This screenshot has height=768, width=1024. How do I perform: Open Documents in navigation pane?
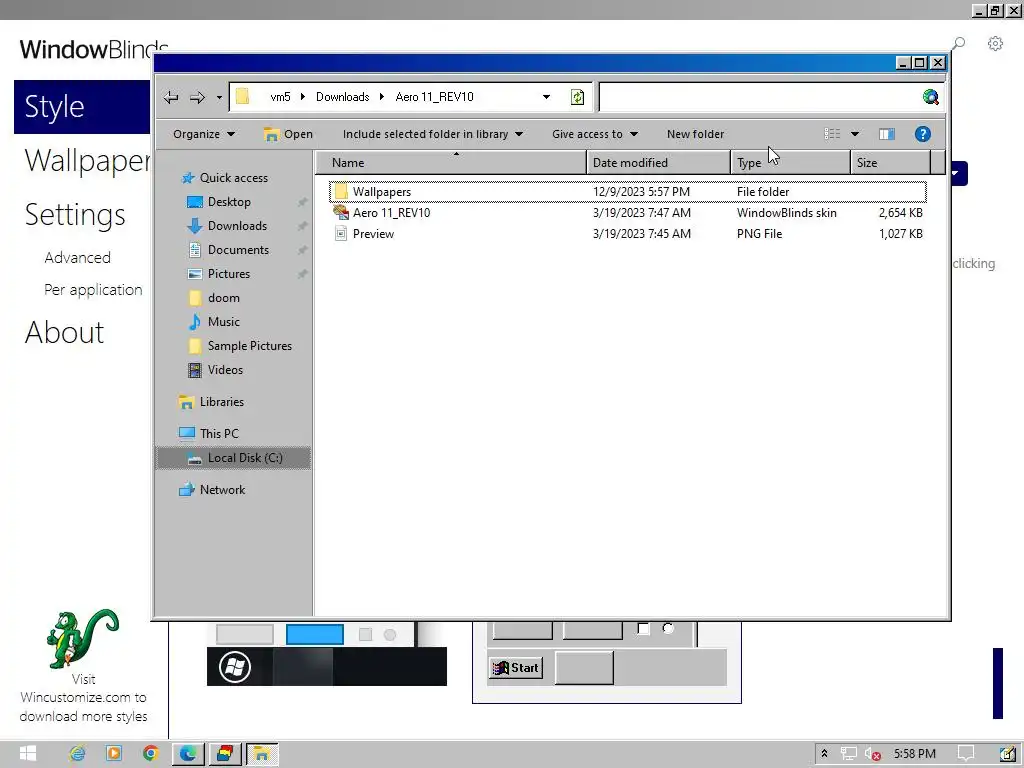228,250
